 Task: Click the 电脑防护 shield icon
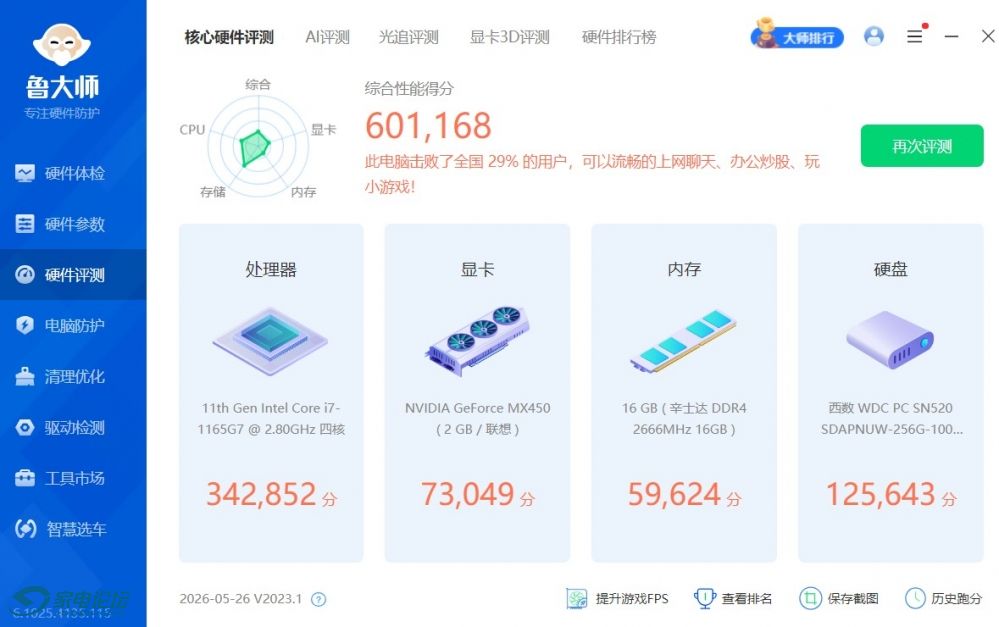pyautogui.click(x=25, y=326)
